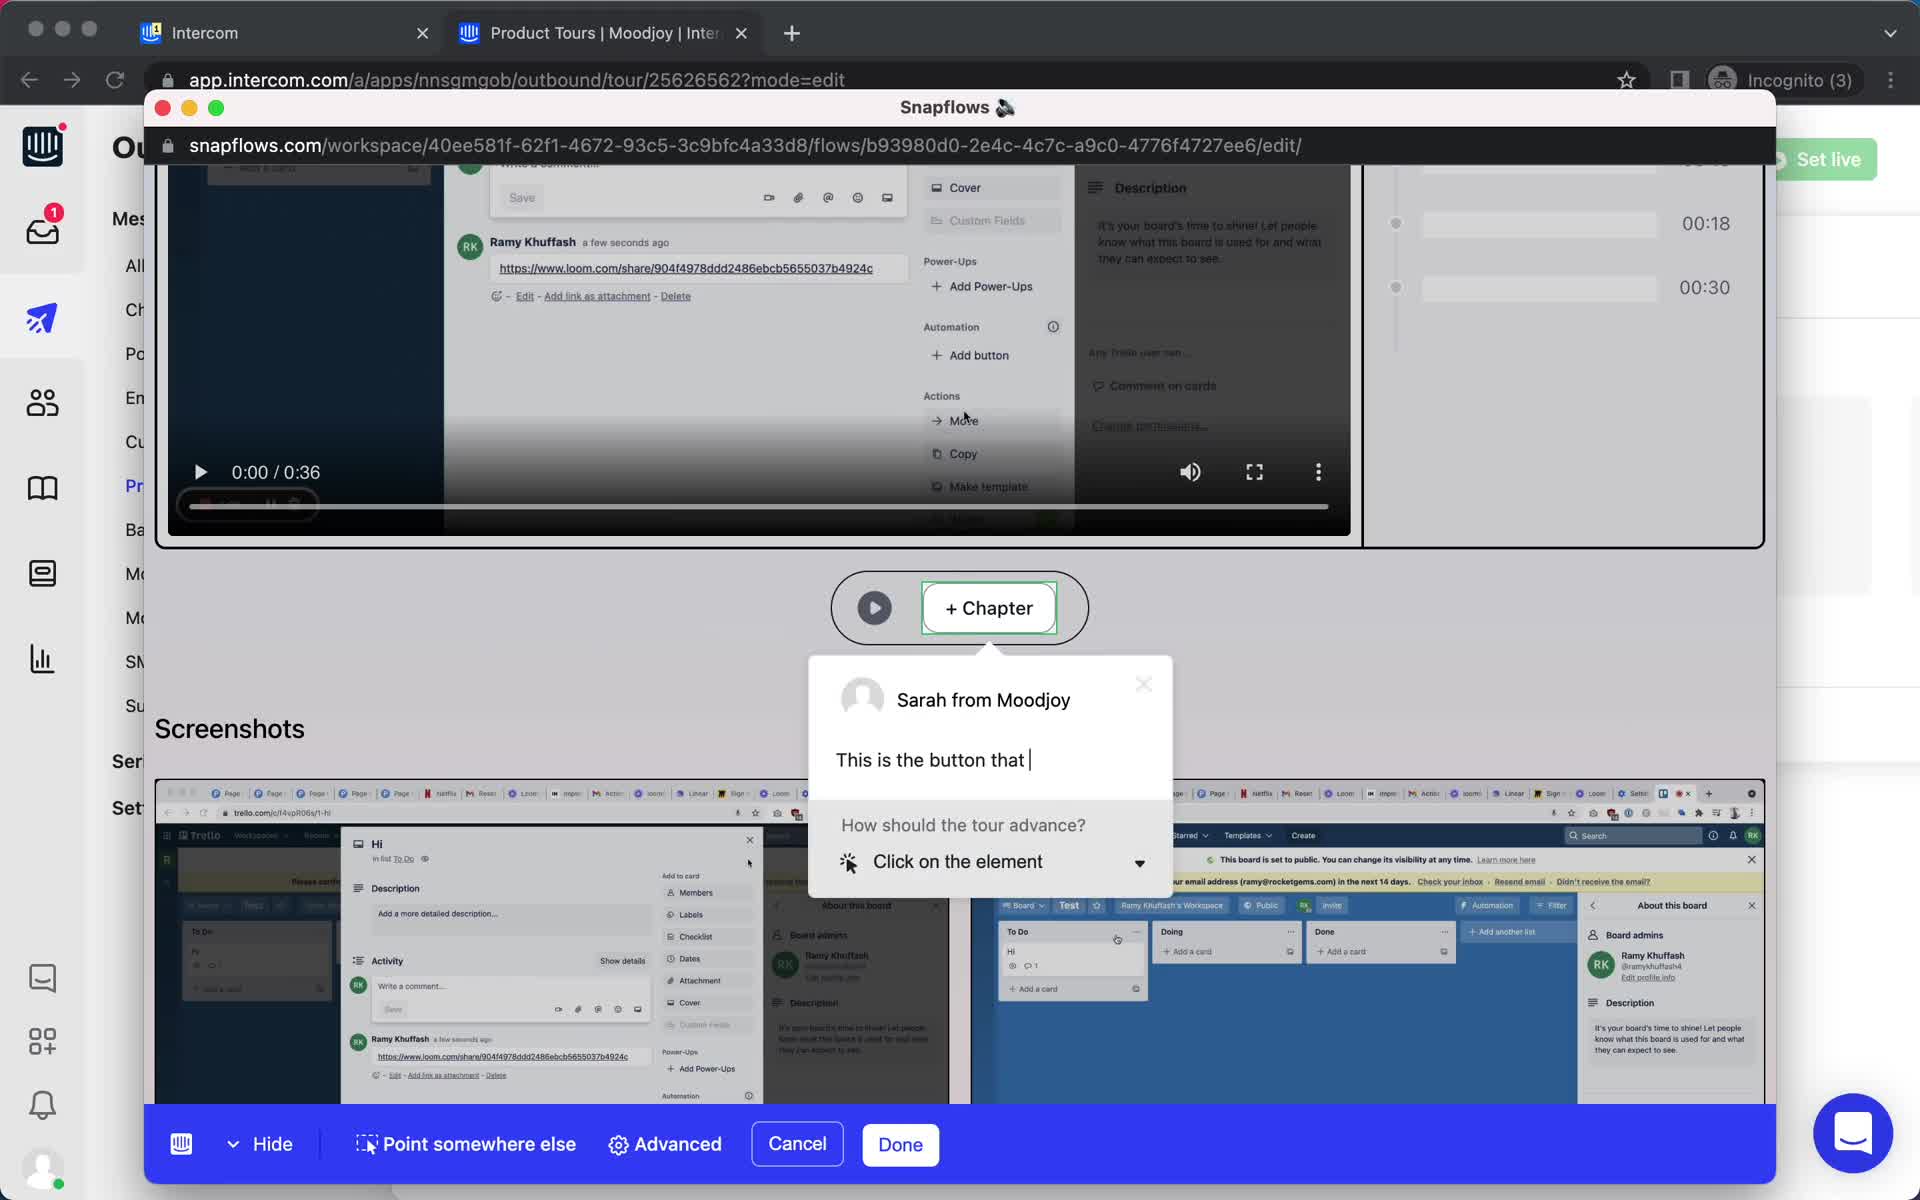Click the Cancel button in tour editor
The image size is (1920, 1200).
click(x=798, y=1143)
